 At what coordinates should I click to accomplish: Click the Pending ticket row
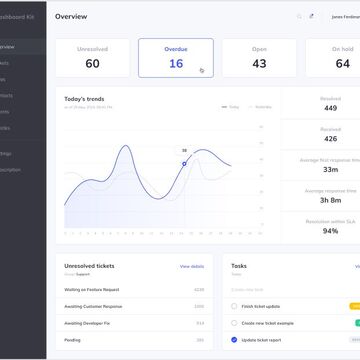(134, 340)
